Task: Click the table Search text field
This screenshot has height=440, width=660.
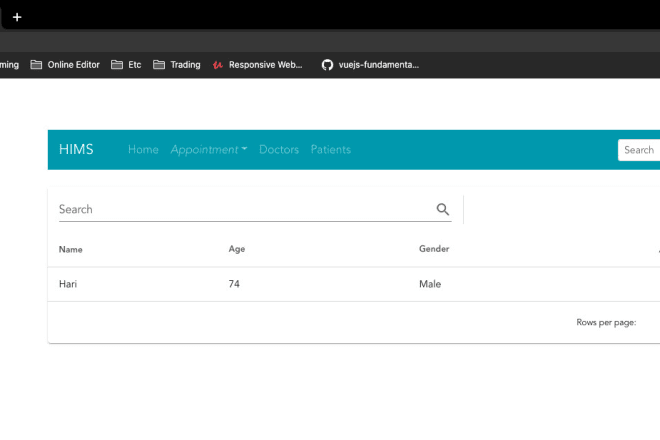Action: [x=240, y=209]
